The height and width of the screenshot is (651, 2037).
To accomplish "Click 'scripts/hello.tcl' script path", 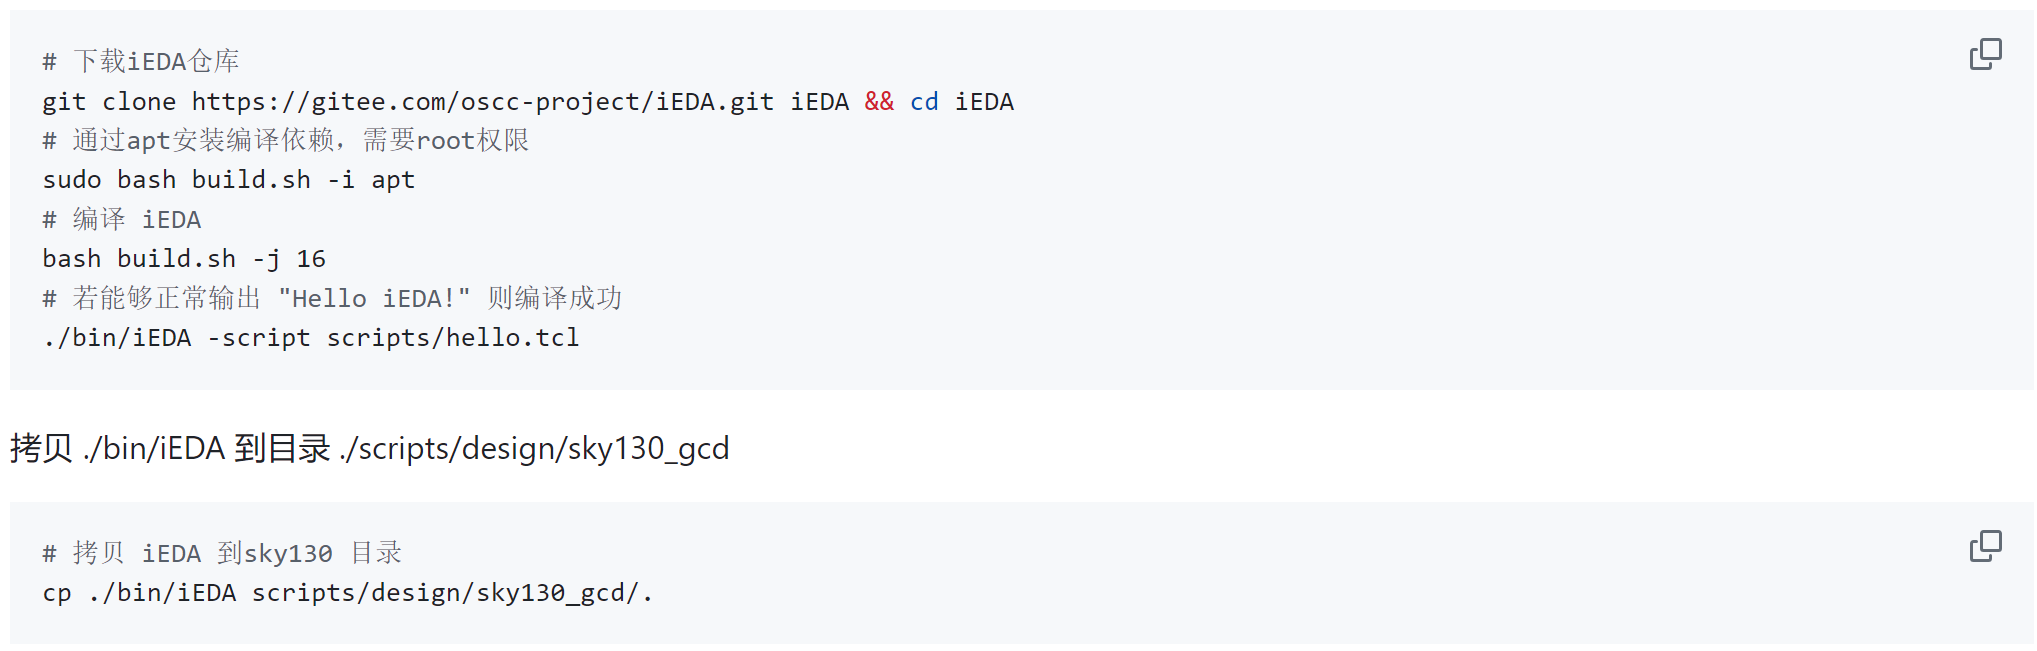I will coord(453,338).
